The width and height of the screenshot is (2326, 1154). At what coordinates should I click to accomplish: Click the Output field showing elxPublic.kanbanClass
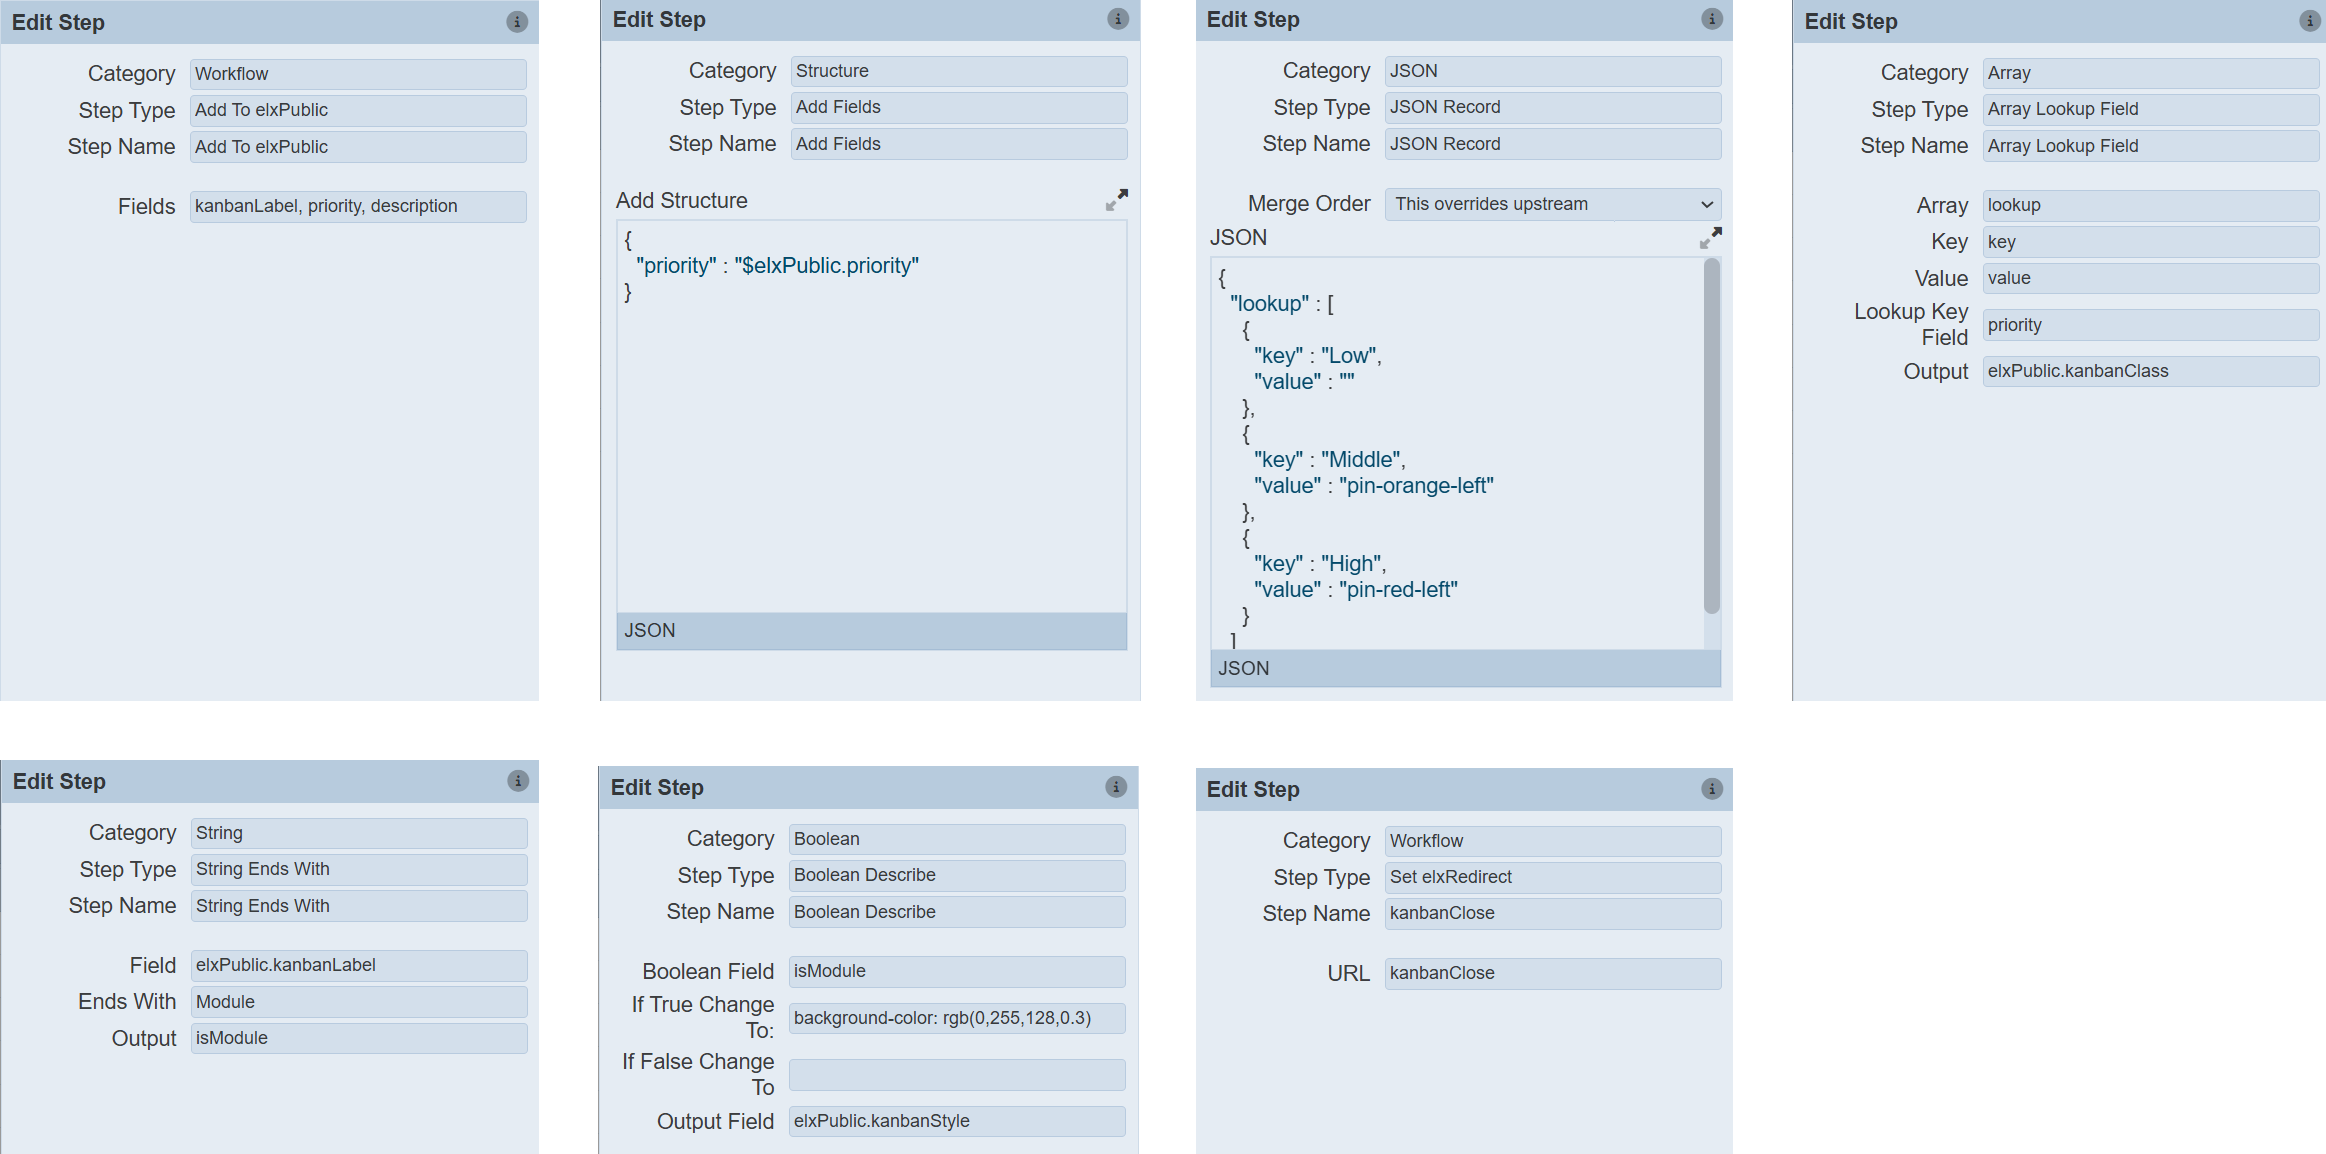(x=2150, y=371)
